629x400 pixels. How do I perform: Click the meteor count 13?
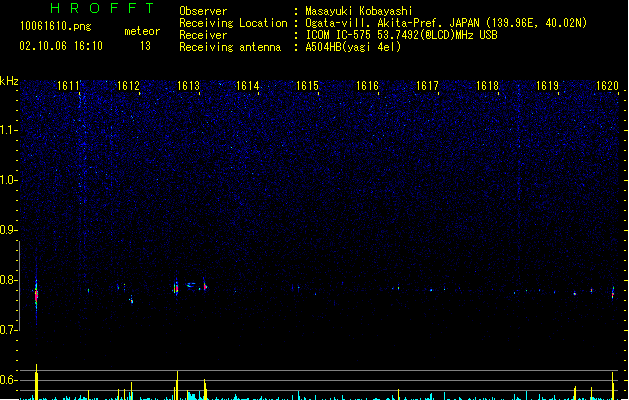click(x=145, y=46)
